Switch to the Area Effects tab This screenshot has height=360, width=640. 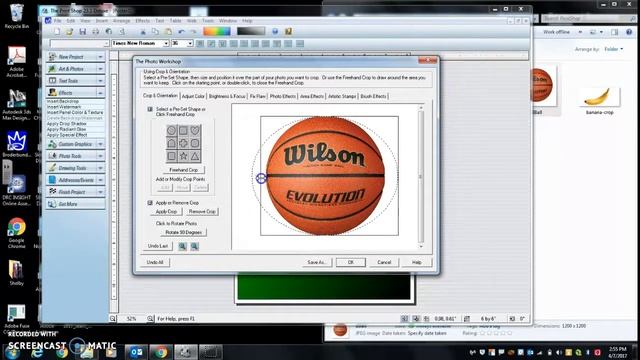(312, 96)
